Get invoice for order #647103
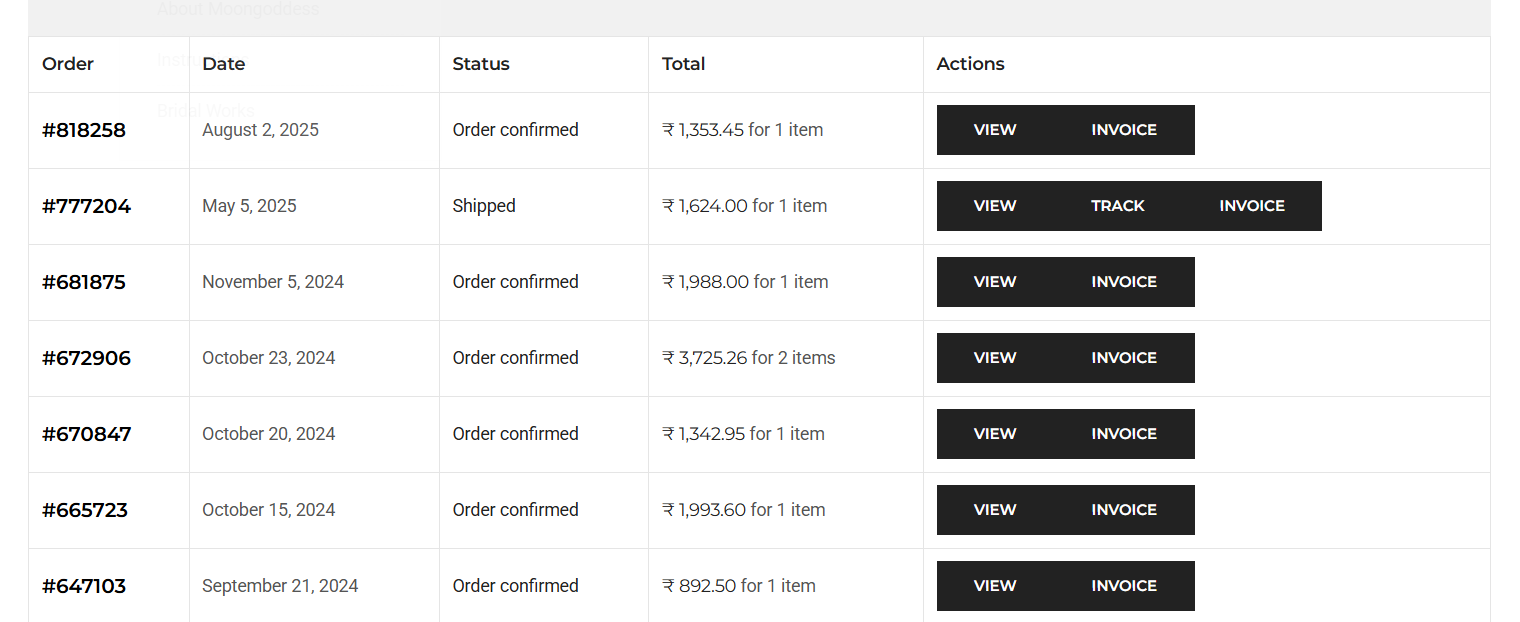Viewport: 1520px width, 622px height. coord(1124,586)
